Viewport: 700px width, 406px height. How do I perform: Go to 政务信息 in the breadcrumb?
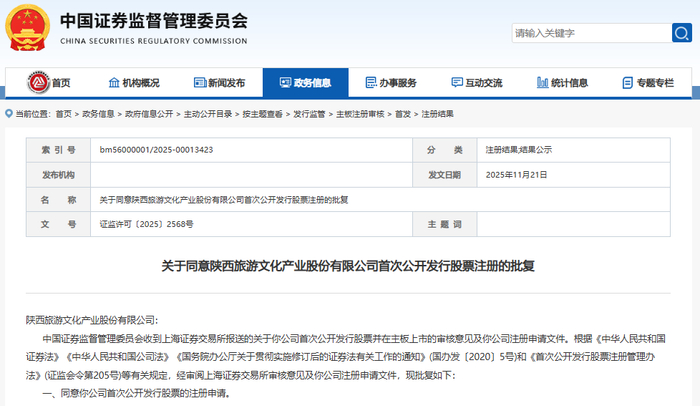[x=98, y=114]
